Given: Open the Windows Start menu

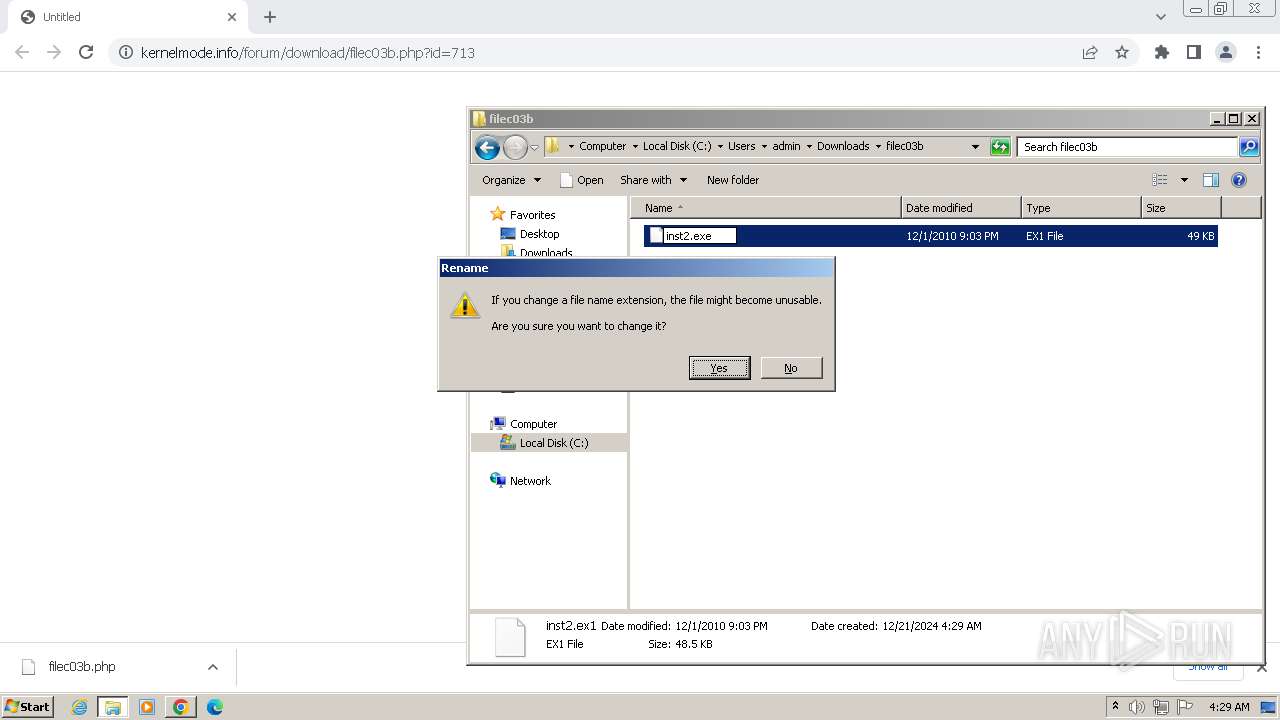Looking at the screenshot, I should point(27,706).
